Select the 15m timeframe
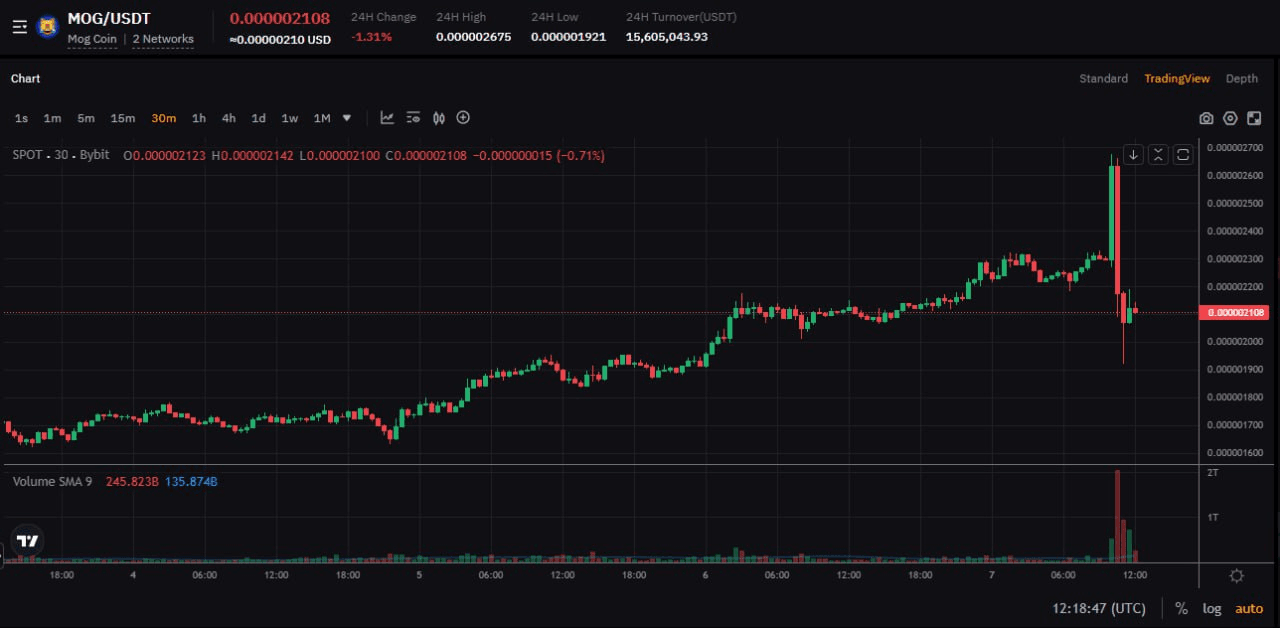The image size is (1280, 628). pyautogui.click(x=123, y=118)
